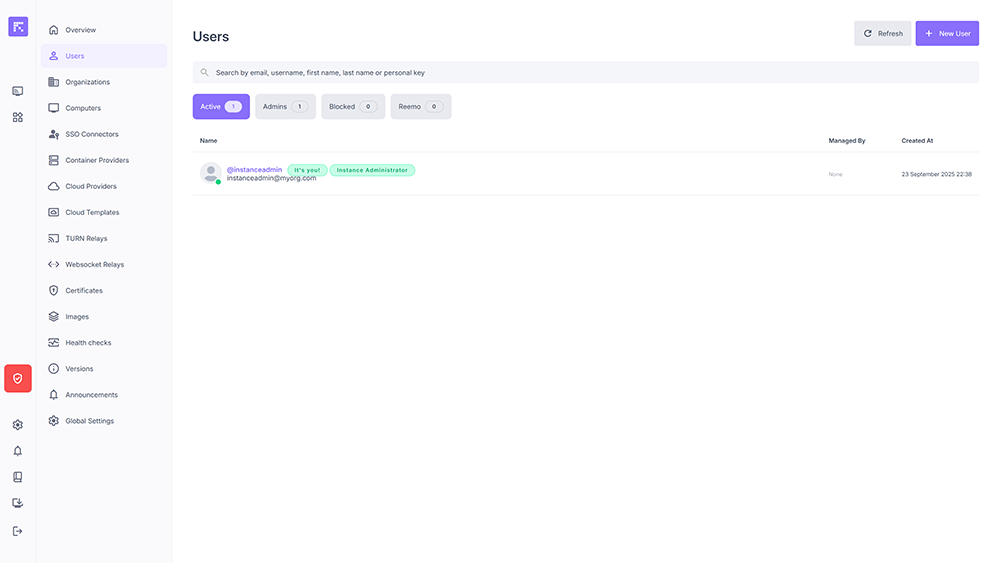Open the documentation book icon
This screenshot has height=563, width=1000.
[x=18, y=477]
